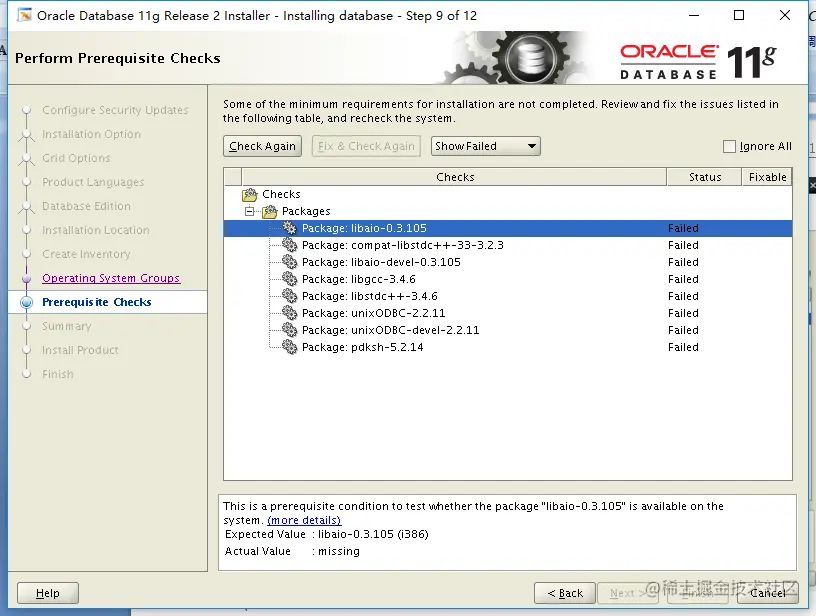The width and height of the screenshot is (816, 616).
Task: Select the Prerequisite Checks step in sidebar
Action: pyautogui.click(x=97, y=302)
